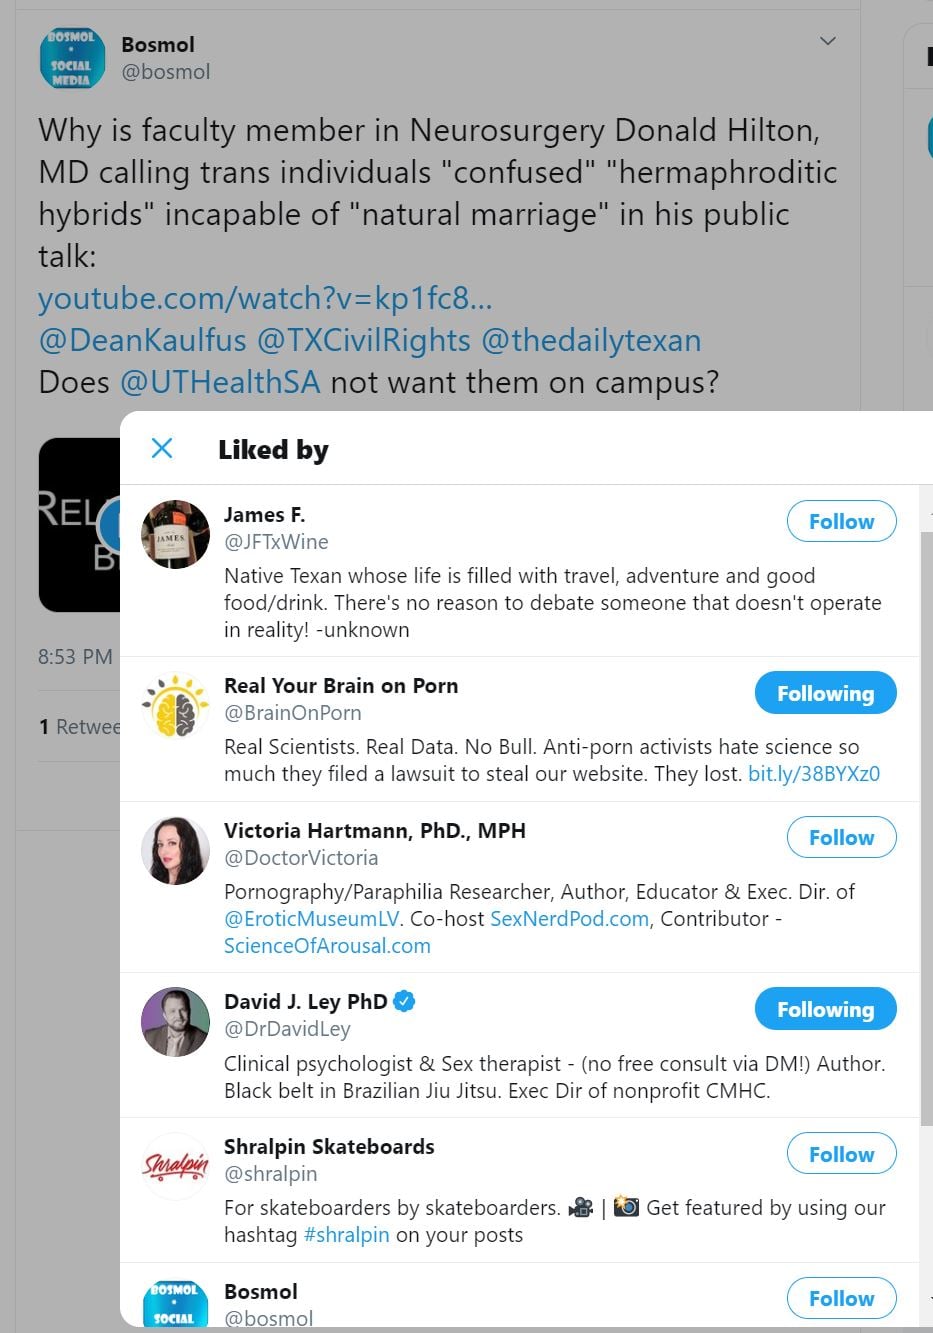933x1333 pixels.
Task: Click Bosmol avatar in tweet header
Action: pyautogui.click(x=72, y=58)
